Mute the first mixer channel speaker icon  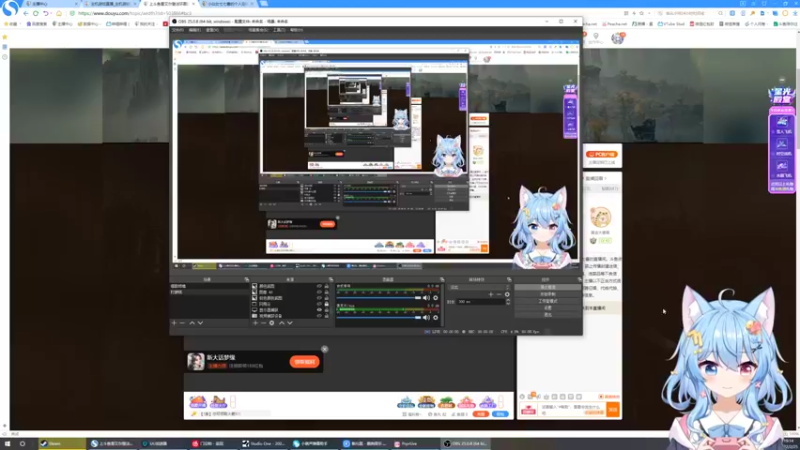[426, 297]
